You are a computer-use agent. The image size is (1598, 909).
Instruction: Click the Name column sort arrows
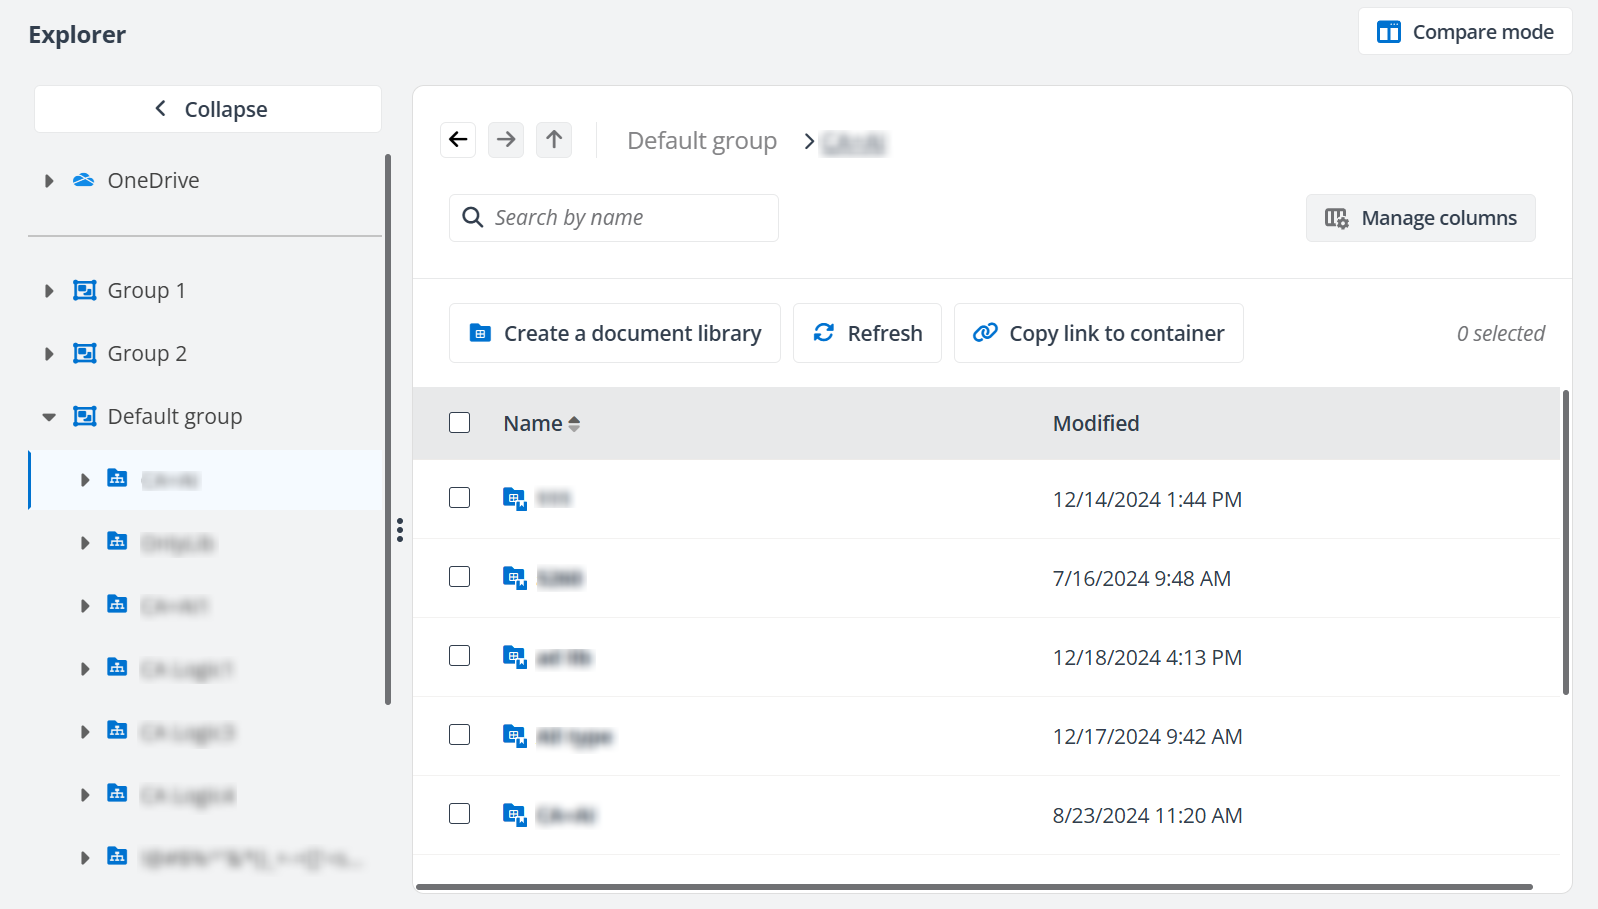click(x=574, y=424)
